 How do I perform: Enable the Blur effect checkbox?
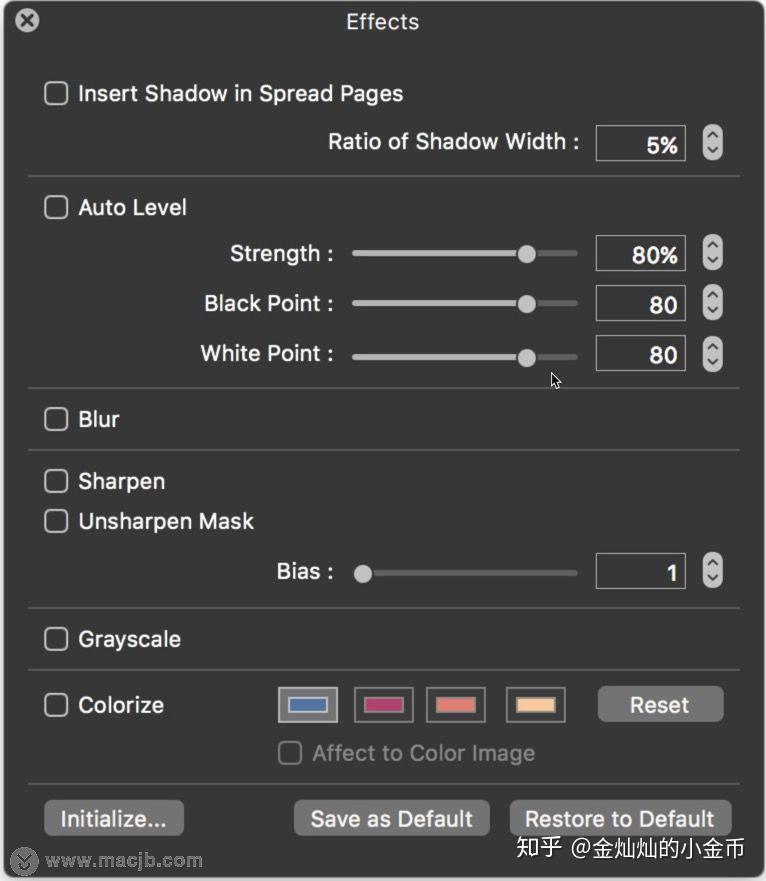[56, 419]
